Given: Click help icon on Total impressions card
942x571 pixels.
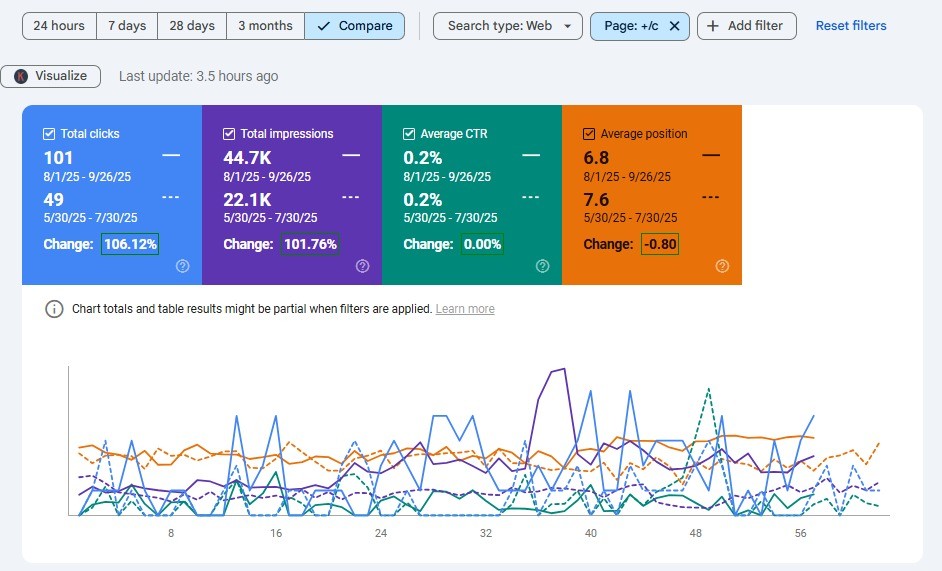Looking at the screenshot, I should point(362,266).
